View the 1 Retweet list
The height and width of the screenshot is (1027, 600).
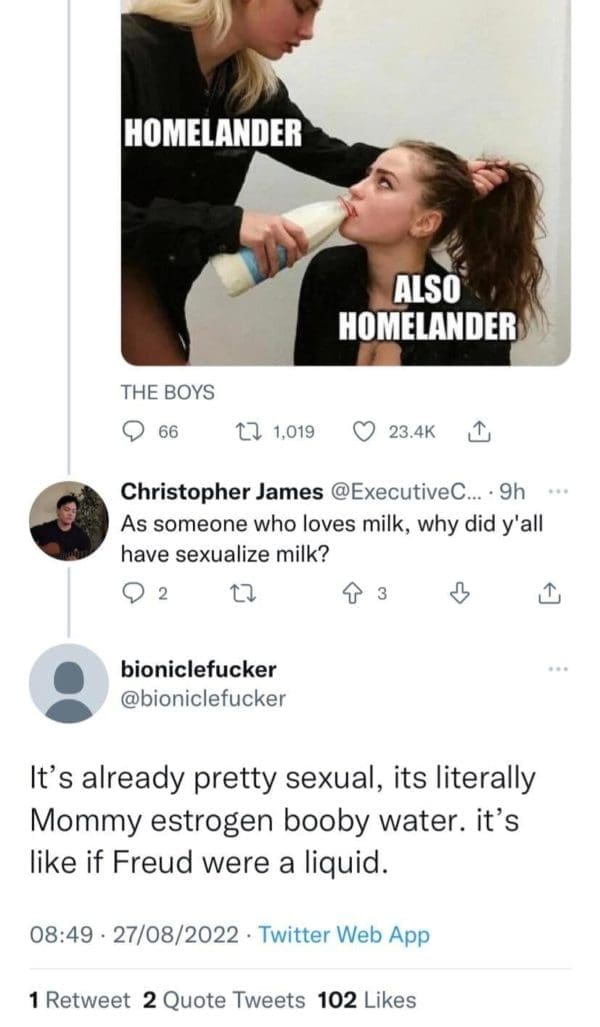click(x=80, y=999)
